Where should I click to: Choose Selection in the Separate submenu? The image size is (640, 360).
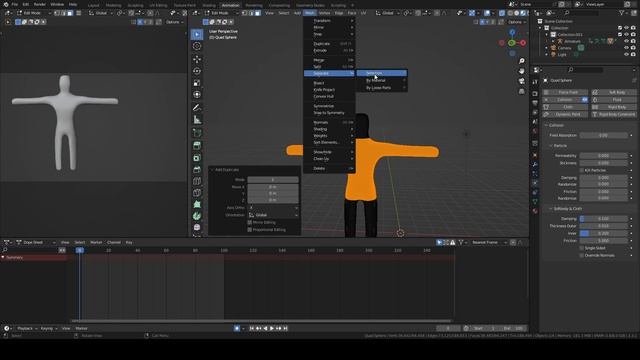click(382, 73)
